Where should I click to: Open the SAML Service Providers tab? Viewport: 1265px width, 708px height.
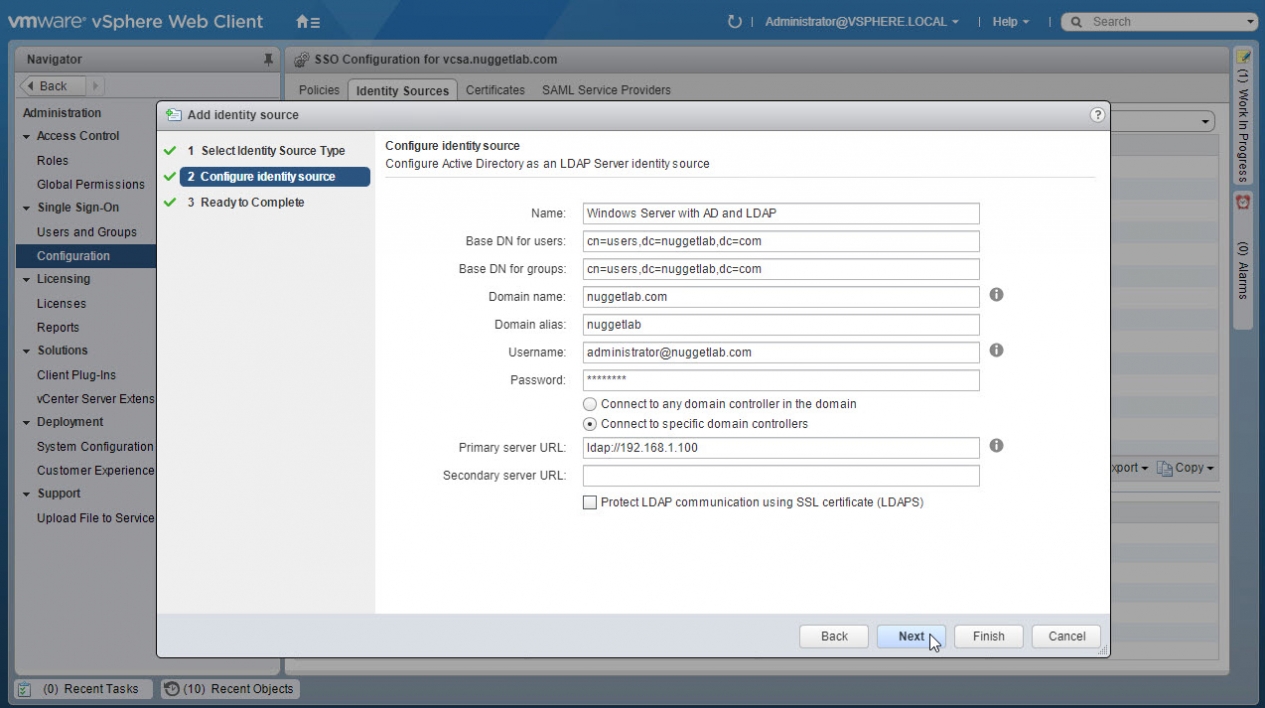coord(606,90)
